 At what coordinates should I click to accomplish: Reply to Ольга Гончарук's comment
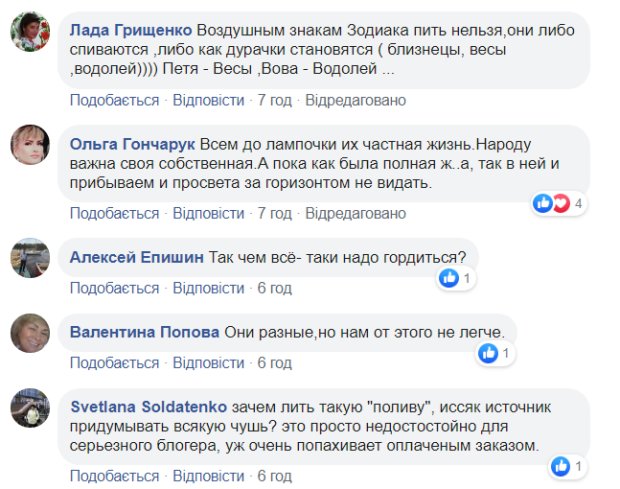208,214
